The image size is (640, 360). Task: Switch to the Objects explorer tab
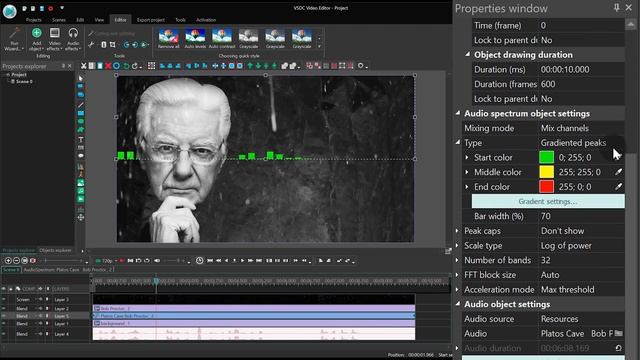(55, 250)
